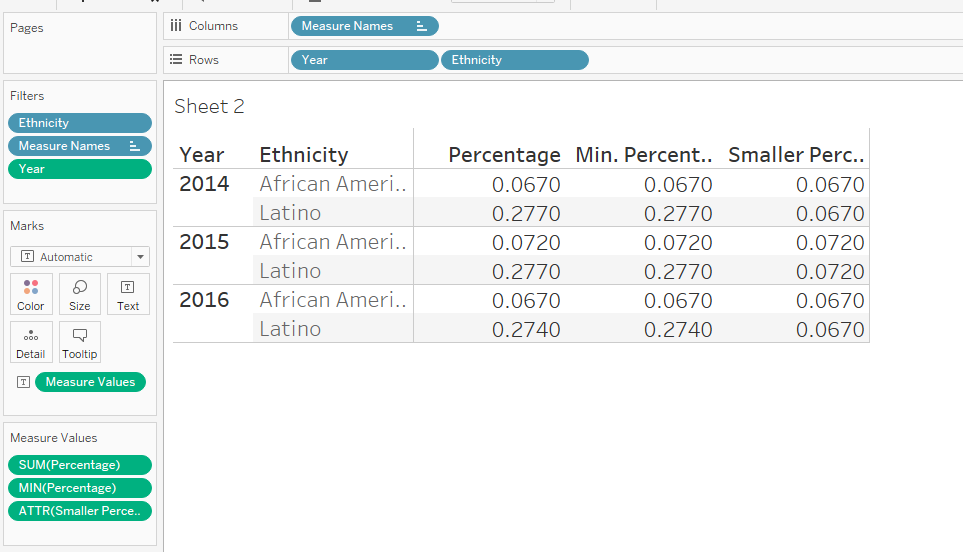Viewport: 963px width, 552px height.
Task: Open the Tooltip editor button
Action: coord(80,342)
